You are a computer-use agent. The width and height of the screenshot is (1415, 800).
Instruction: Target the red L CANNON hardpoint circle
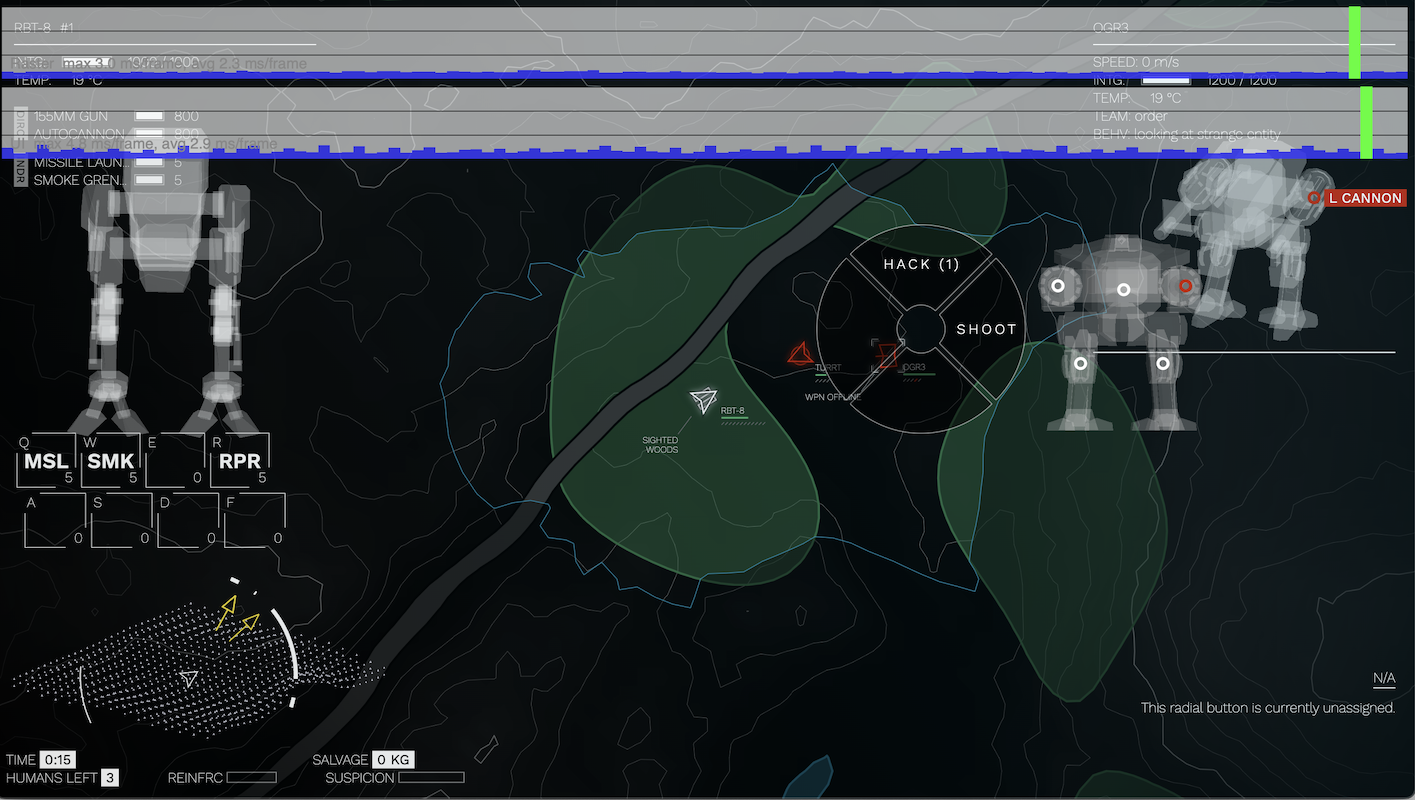tap(1314, 199)
